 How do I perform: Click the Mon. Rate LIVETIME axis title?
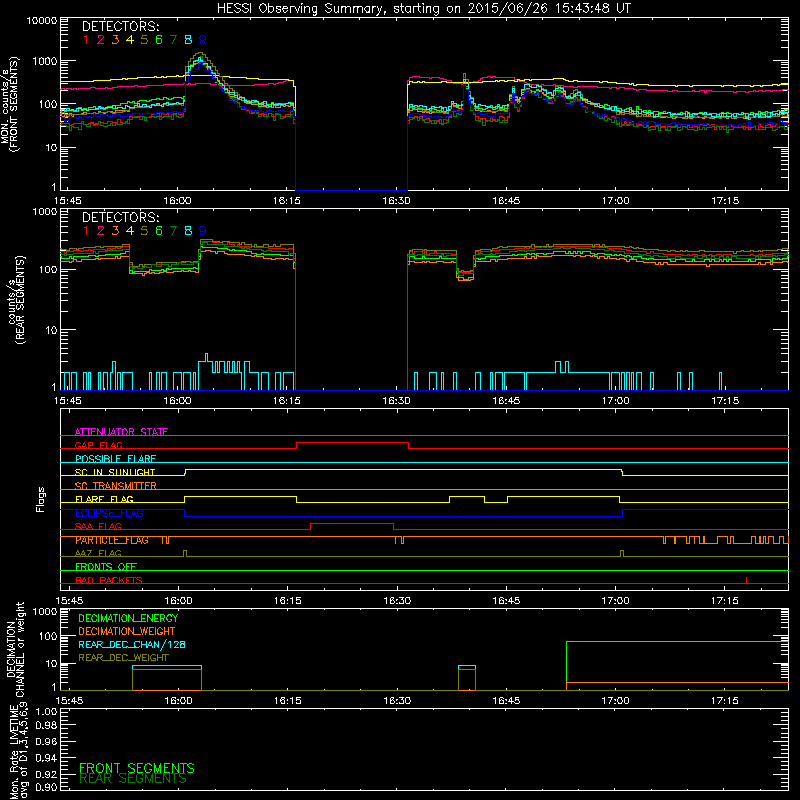[18, 751]
